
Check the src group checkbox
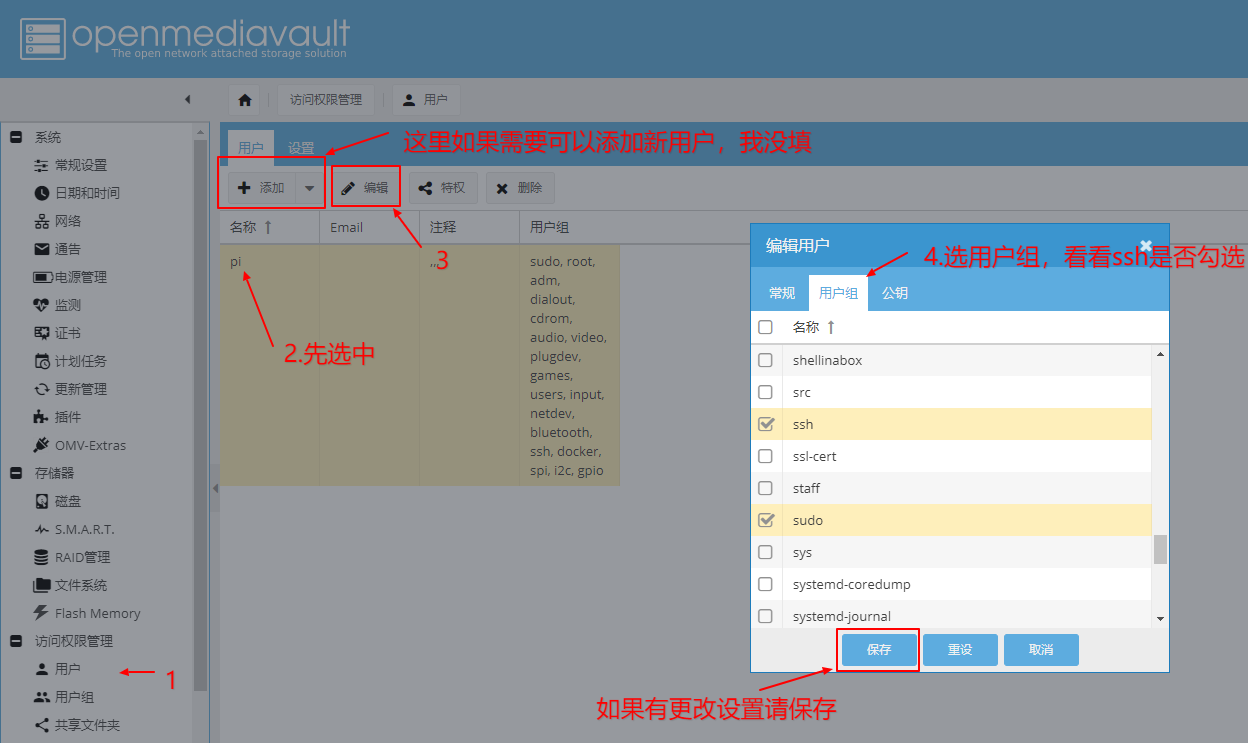click(765, 392)
